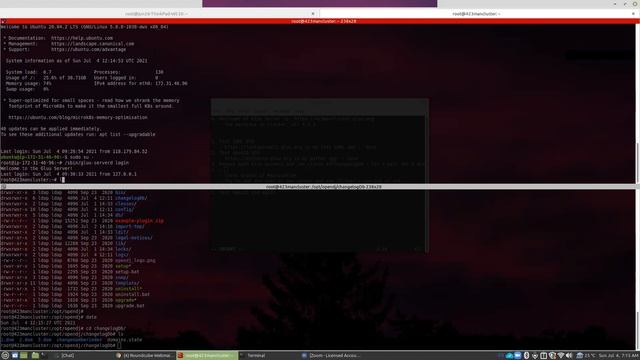Click the 'apt list --upgradable' hint line
640x360 pixels.
coord(78,134)
